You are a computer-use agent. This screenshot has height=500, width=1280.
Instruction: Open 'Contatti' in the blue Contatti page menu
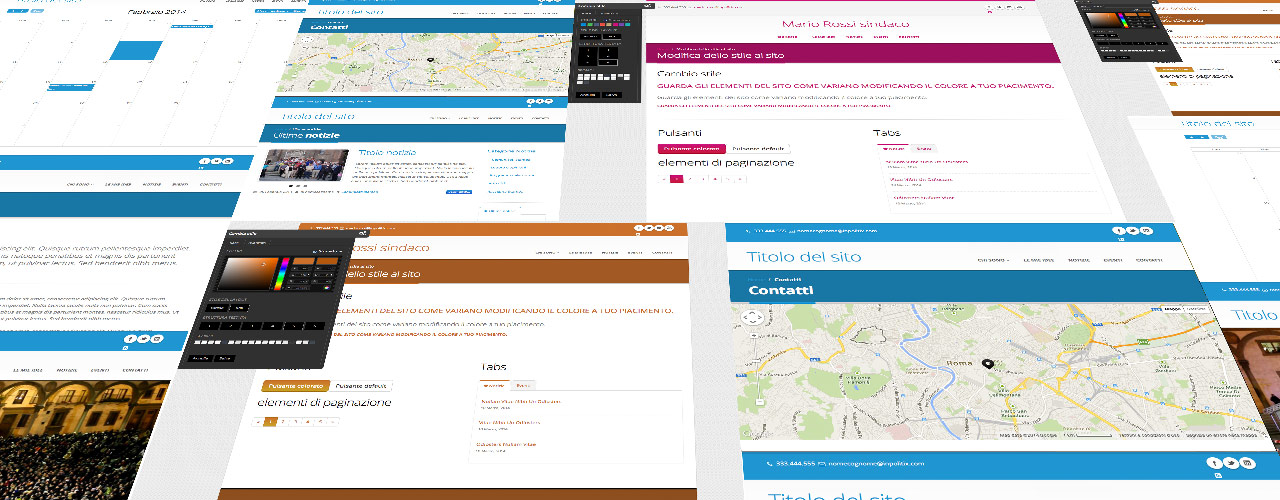pos(1149,260)
